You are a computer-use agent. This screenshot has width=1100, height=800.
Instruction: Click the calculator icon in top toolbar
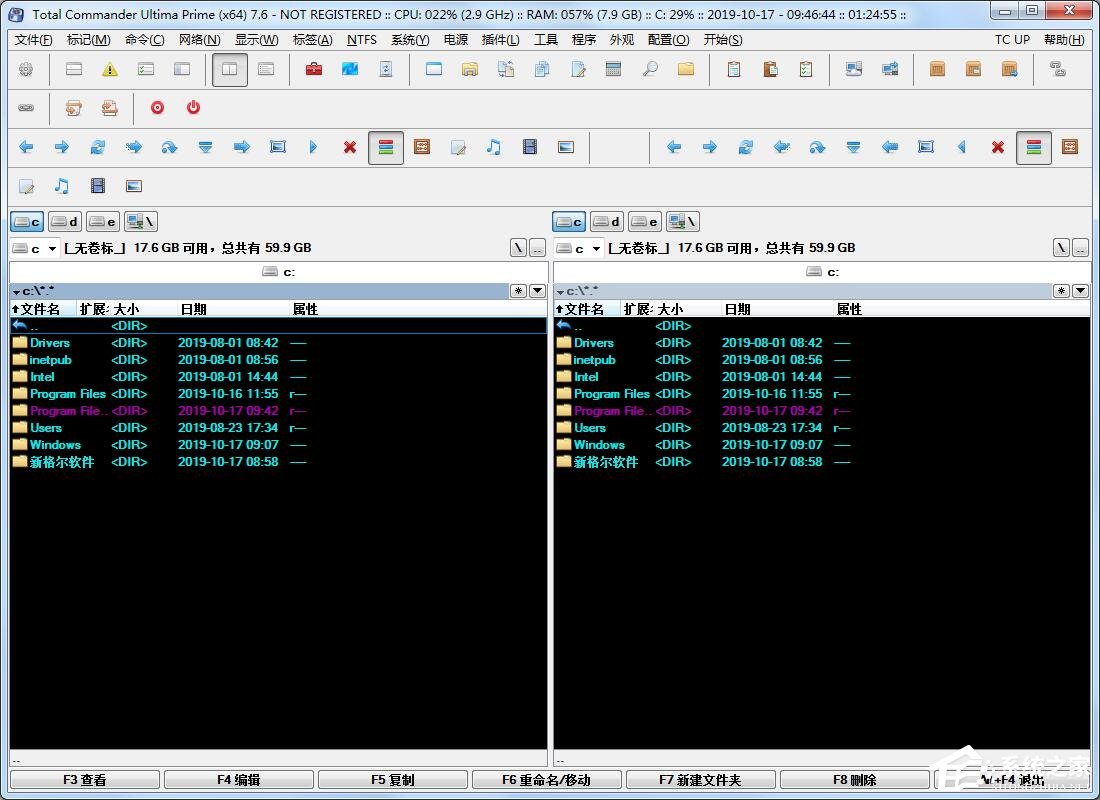coord(614,70)
